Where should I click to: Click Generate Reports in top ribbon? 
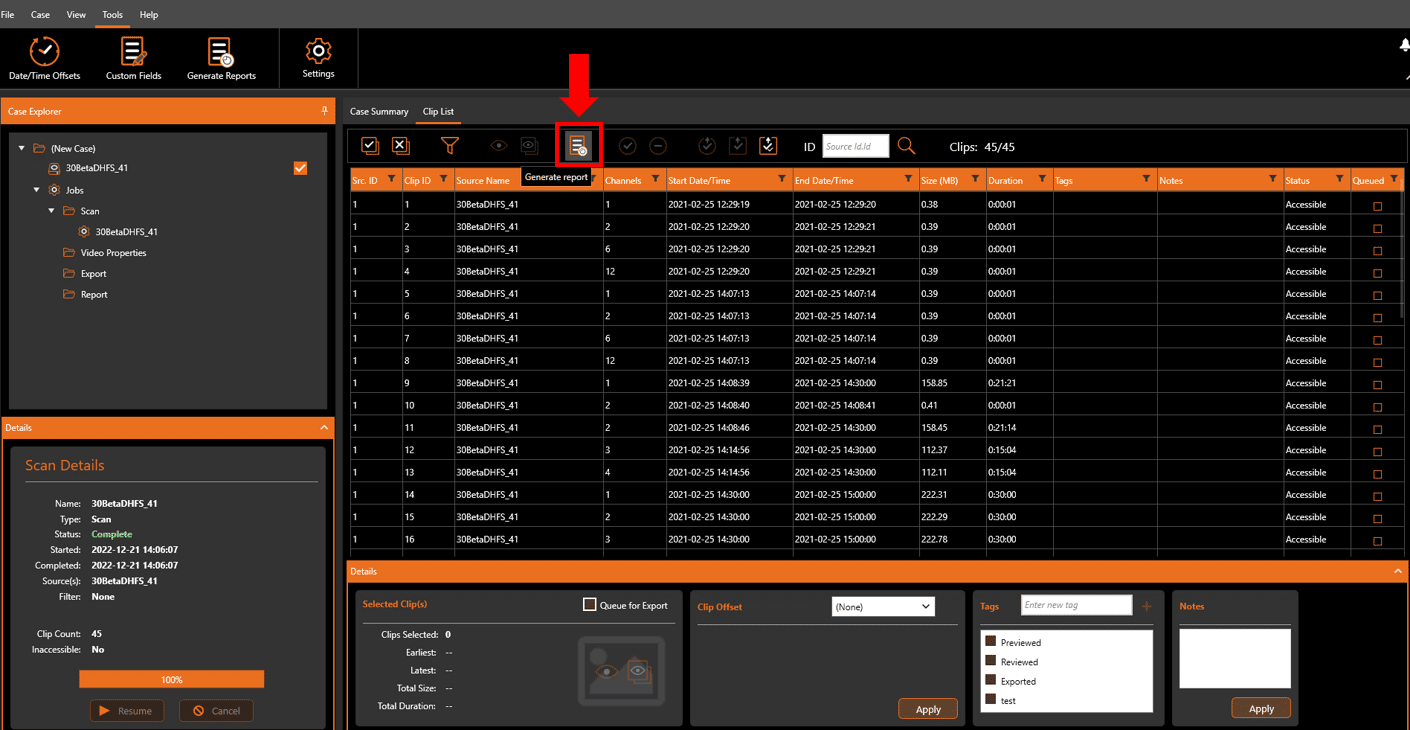tap(221, 59)
